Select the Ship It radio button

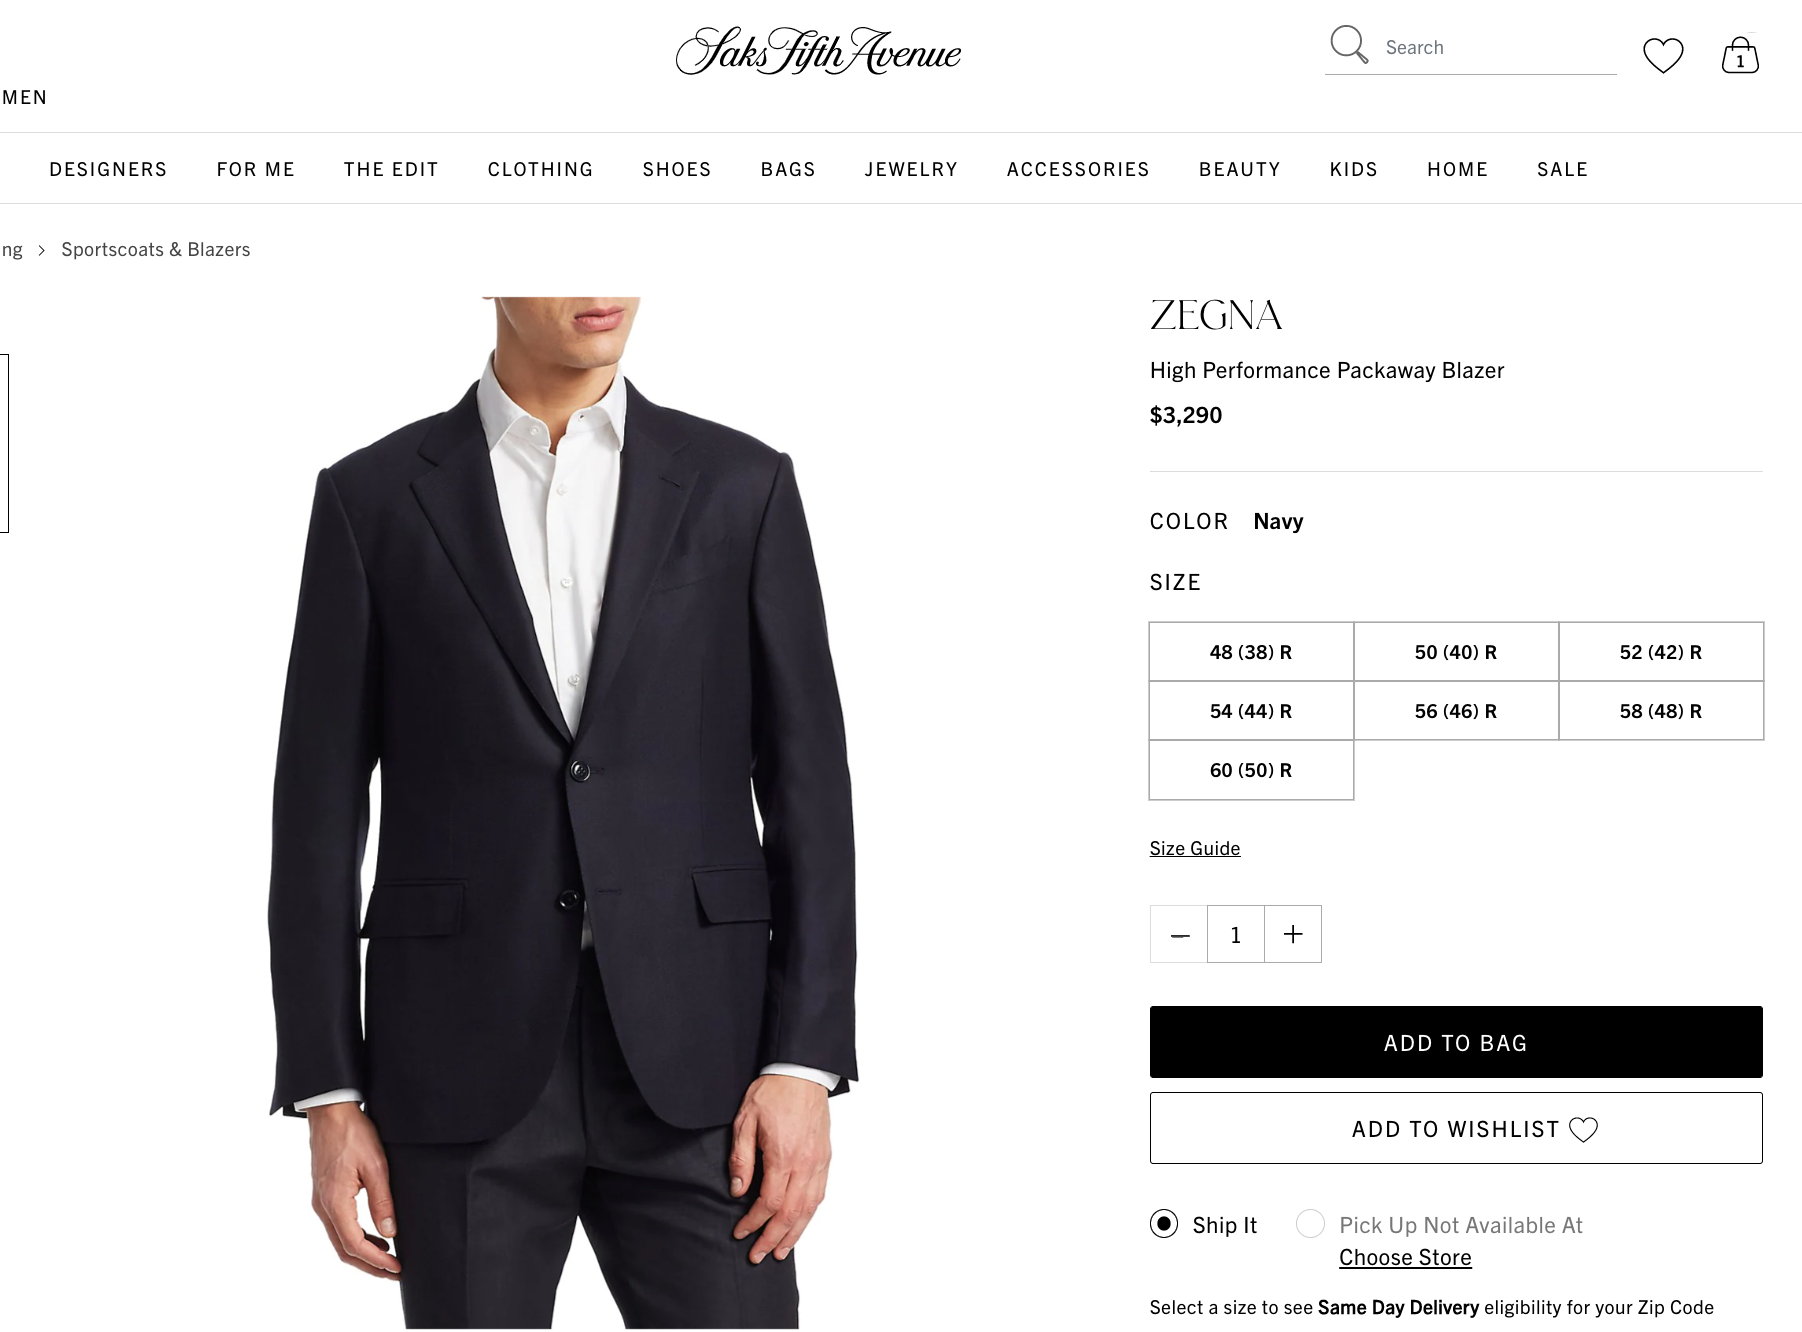pyautogui.click(x=1164, y=1224)
